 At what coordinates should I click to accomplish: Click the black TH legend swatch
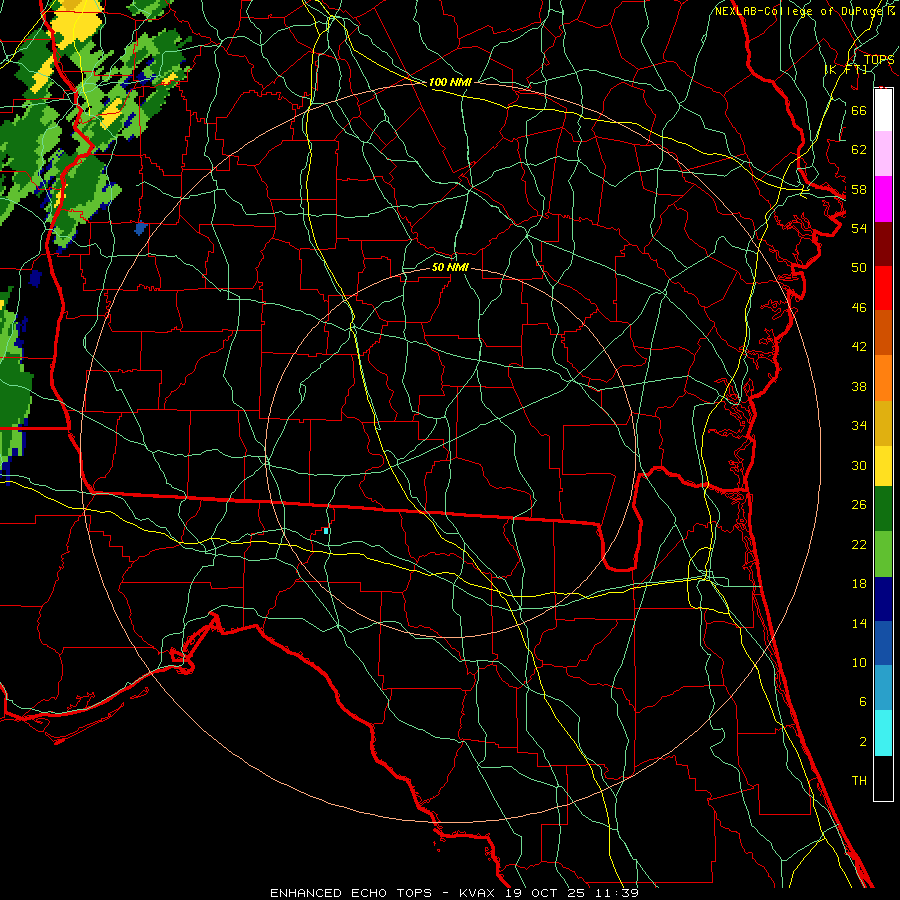[x=883, y=778]
